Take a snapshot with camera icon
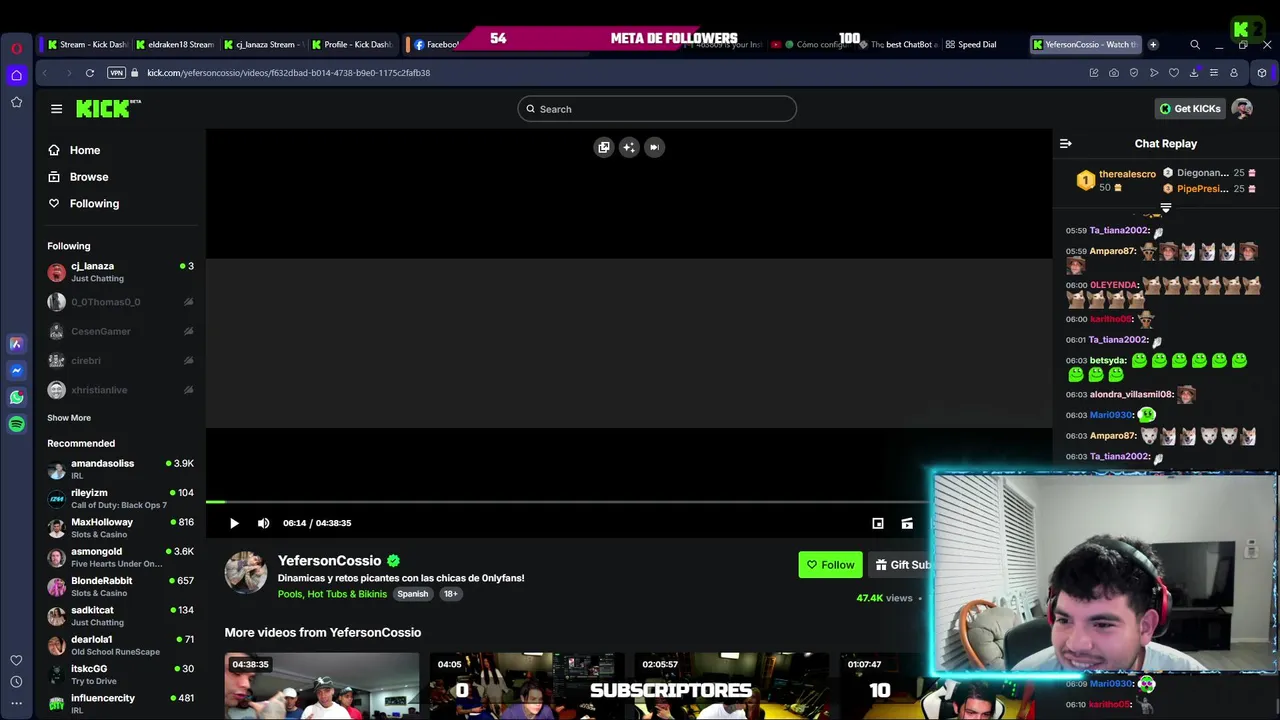 pyautogui.click(x=1113, y=73)
